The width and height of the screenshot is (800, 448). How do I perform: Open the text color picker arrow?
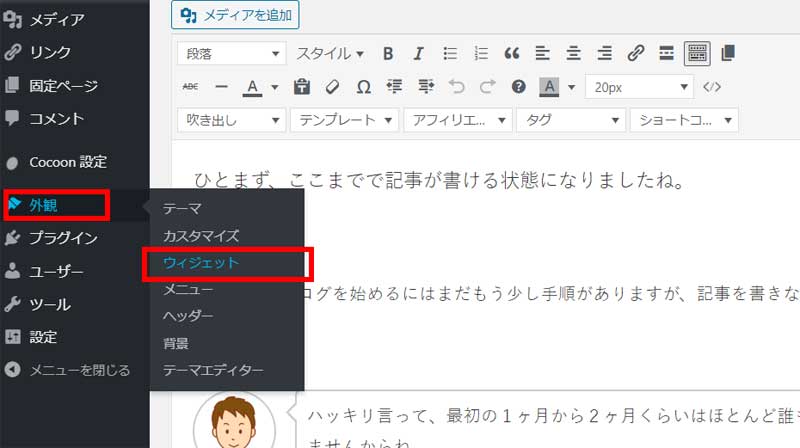point(273,87)
